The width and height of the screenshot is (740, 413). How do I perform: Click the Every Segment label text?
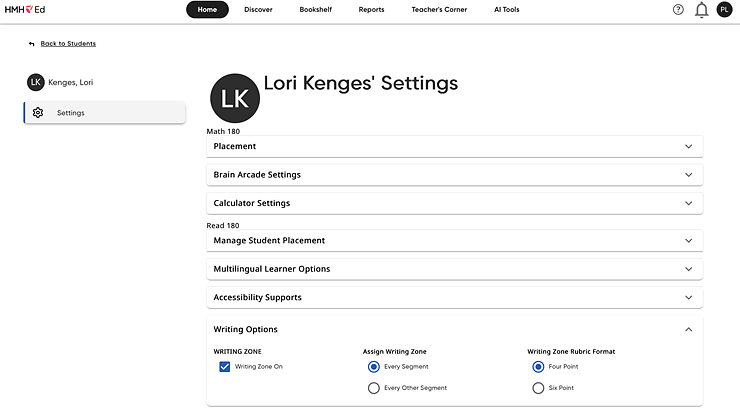(x=406, y=367)
